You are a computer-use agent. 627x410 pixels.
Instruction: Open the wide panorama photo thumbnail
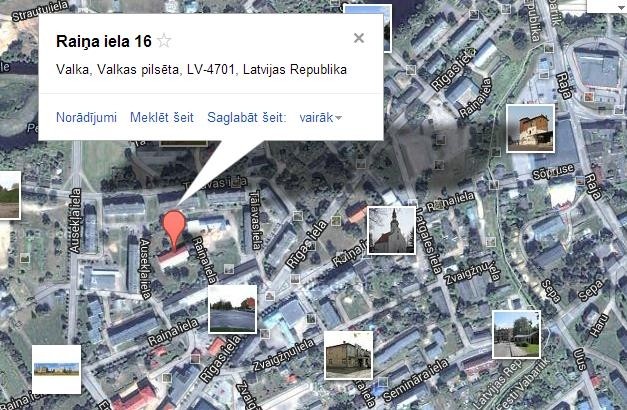point(56,369)
